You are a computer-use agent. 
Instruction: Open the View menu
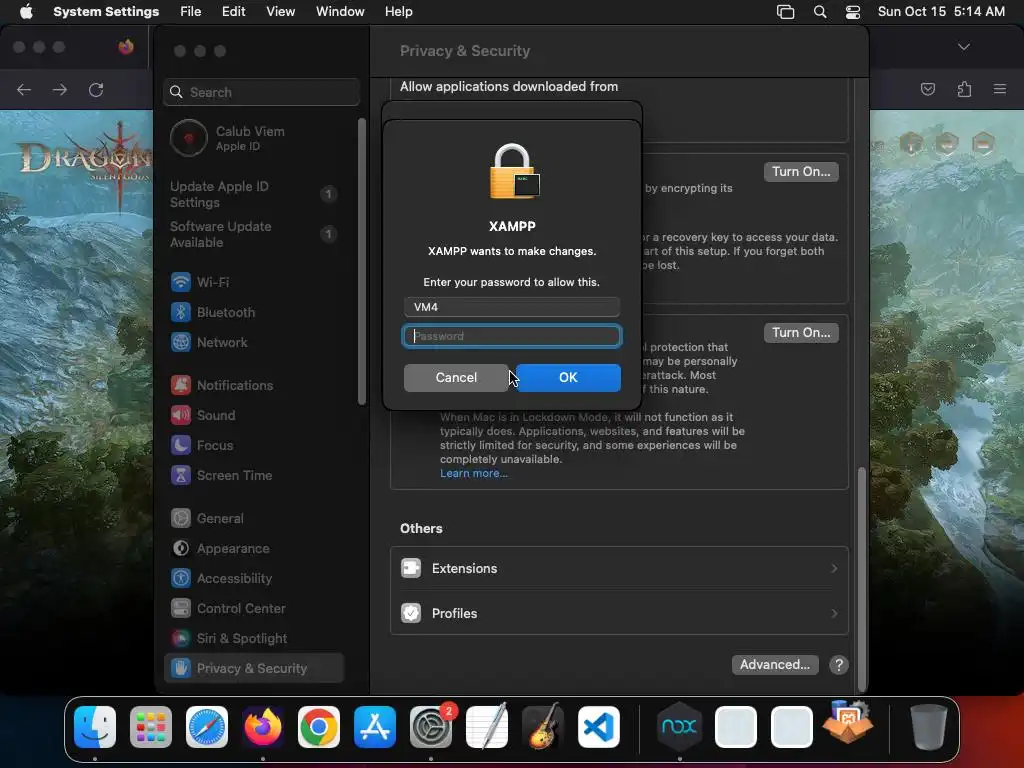pos(280,12)
